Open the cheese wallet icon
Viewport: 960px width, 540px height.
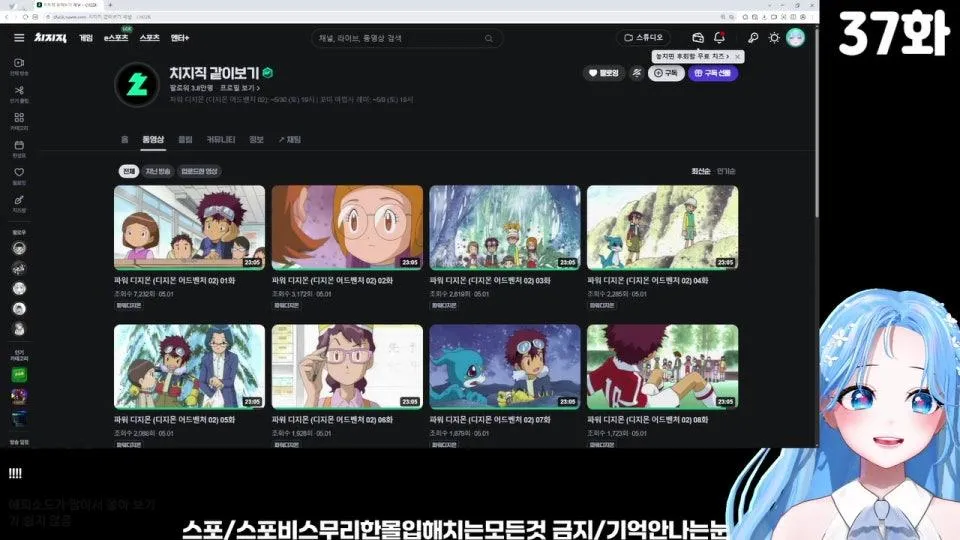click(697, 38)
